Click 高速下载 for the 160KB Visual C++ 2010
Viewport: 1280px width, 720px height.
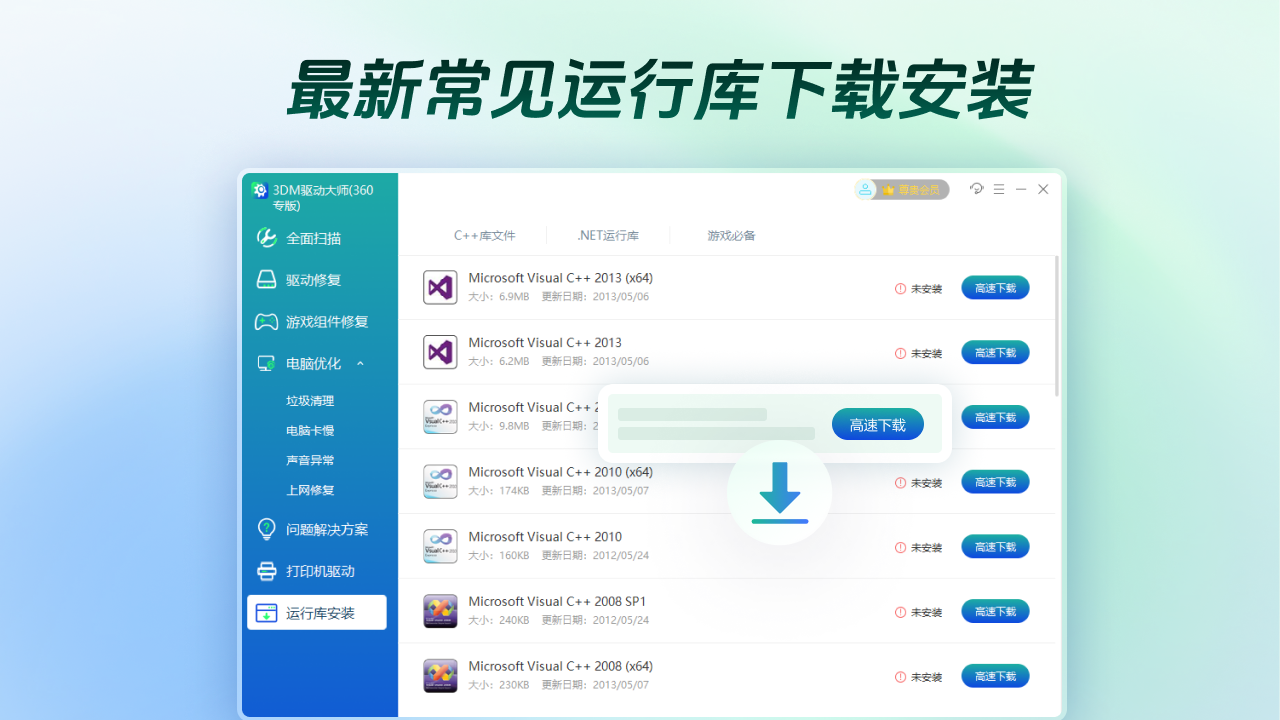coord(995,546)
